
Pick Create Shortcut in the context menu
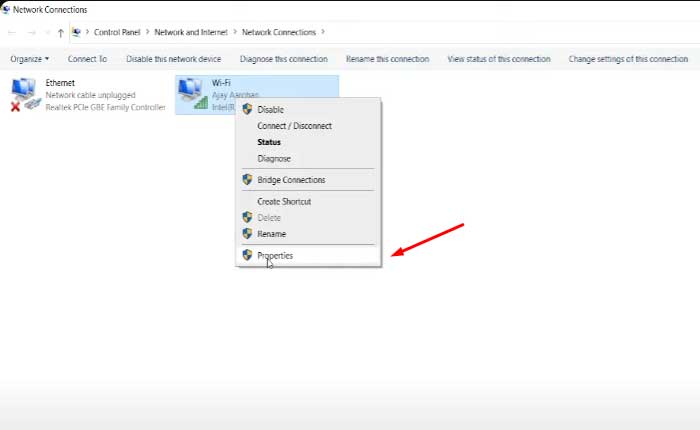coord(284,202)
